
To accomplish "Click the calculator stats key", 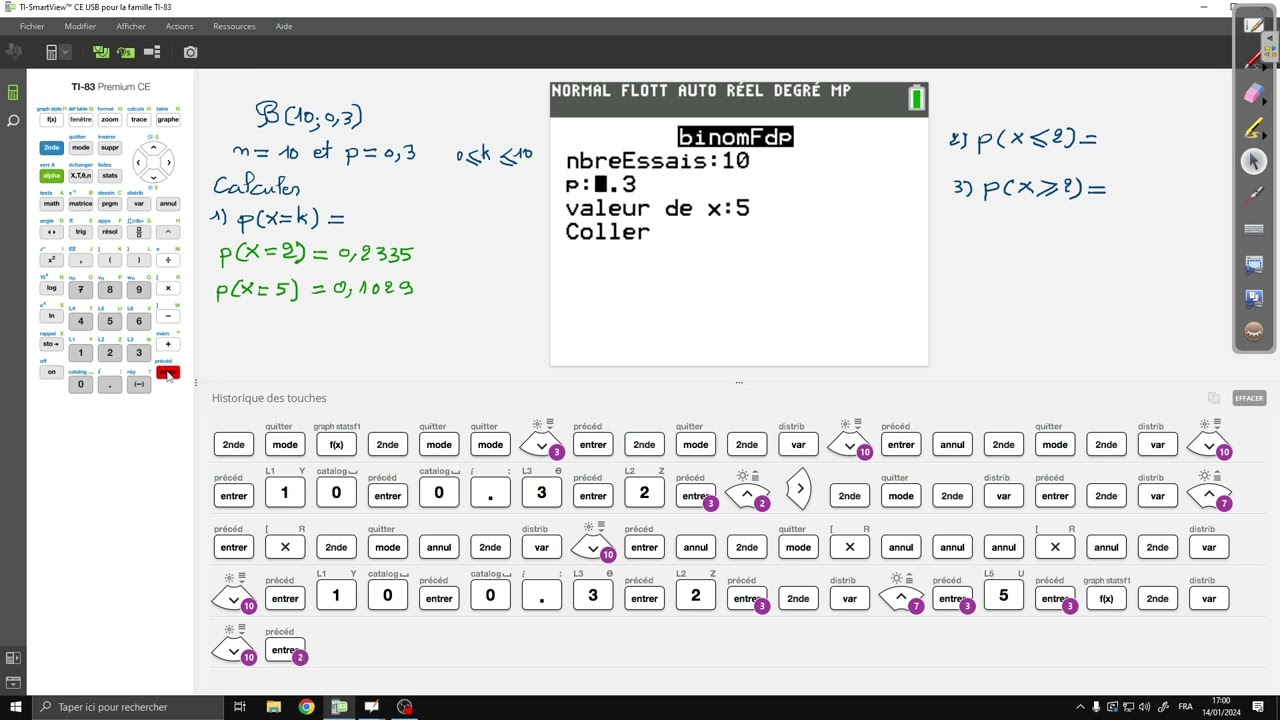I will (110, 176).
